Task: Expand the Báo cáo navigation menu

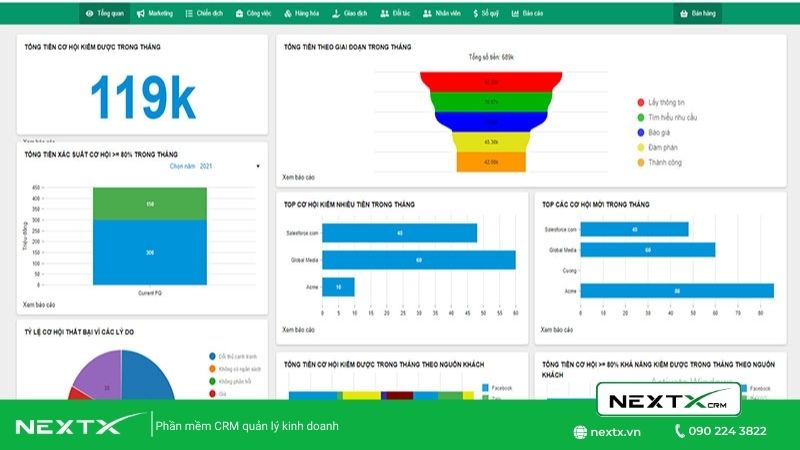Action: point(527,14)
